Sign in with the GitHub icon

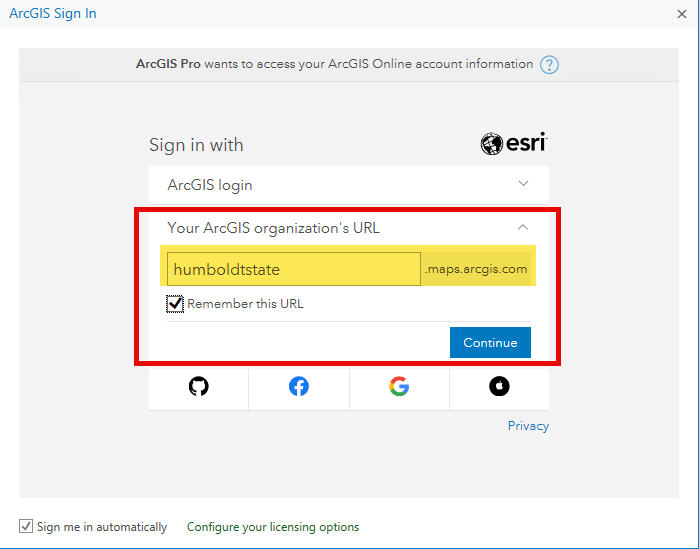198,386
